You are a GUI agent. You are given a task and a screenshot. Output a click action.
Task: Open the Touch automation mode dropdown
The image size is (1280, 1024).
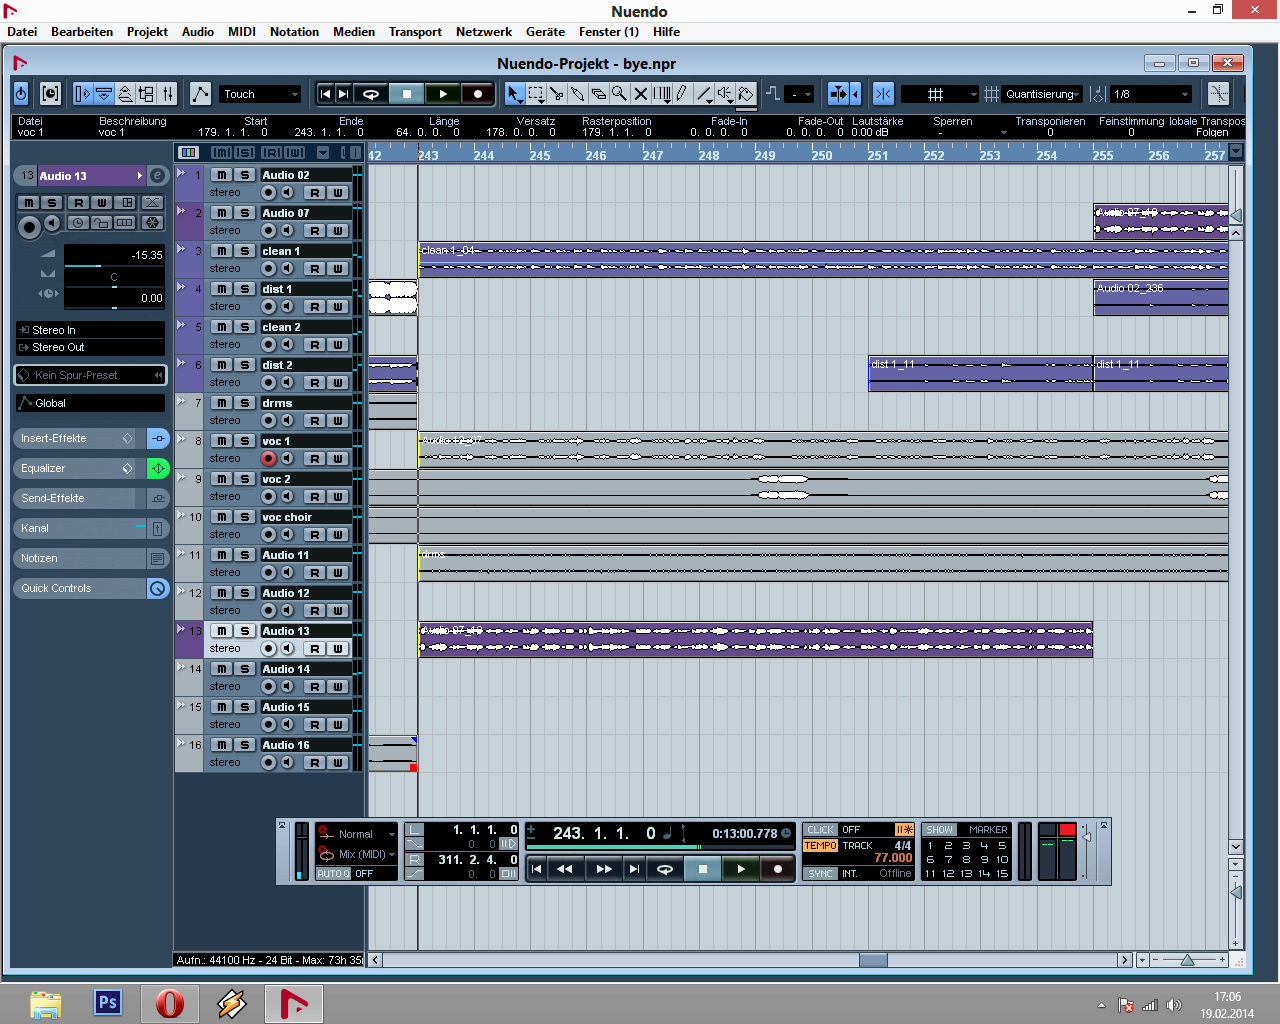point(260,94)
